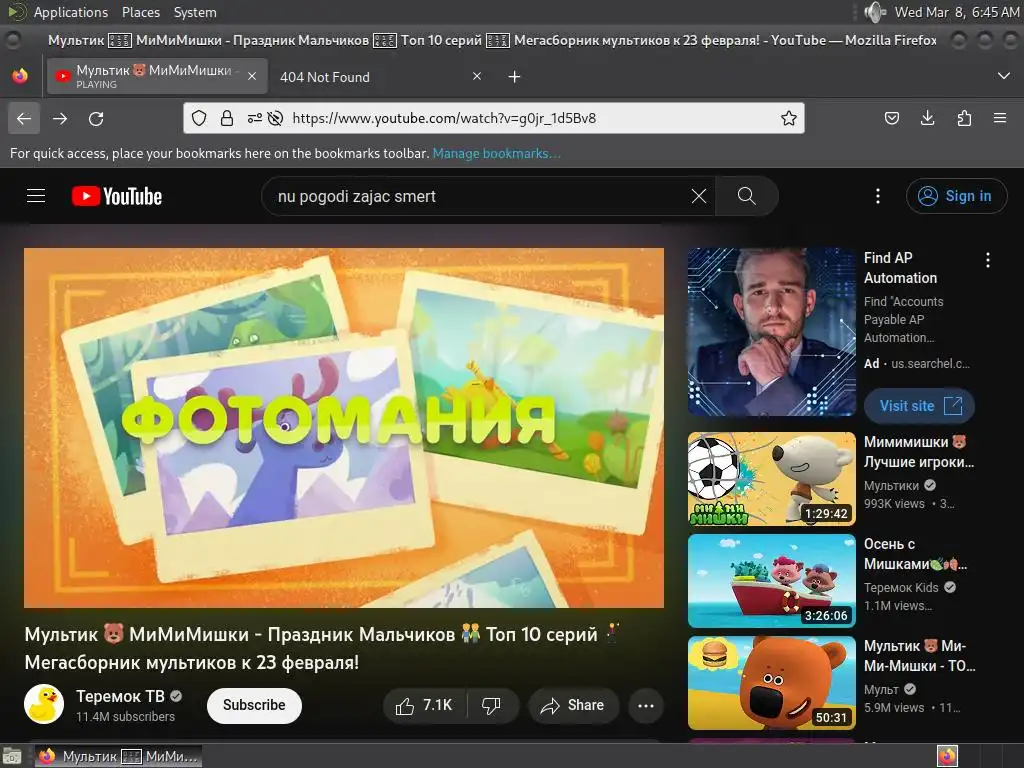
Task: Close the YouTube Мультик tab
Action: (252, 76)
